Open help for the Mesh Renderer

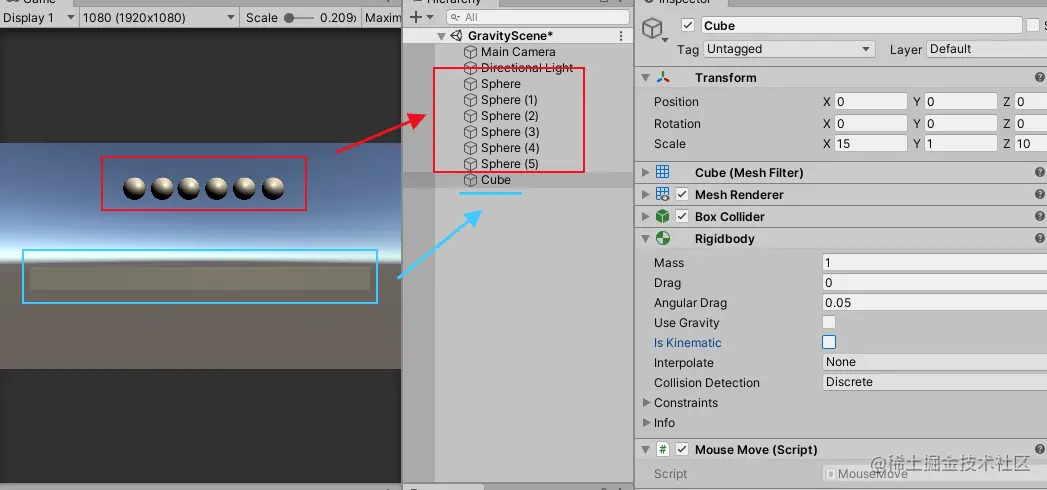(x=1040, y=194)
